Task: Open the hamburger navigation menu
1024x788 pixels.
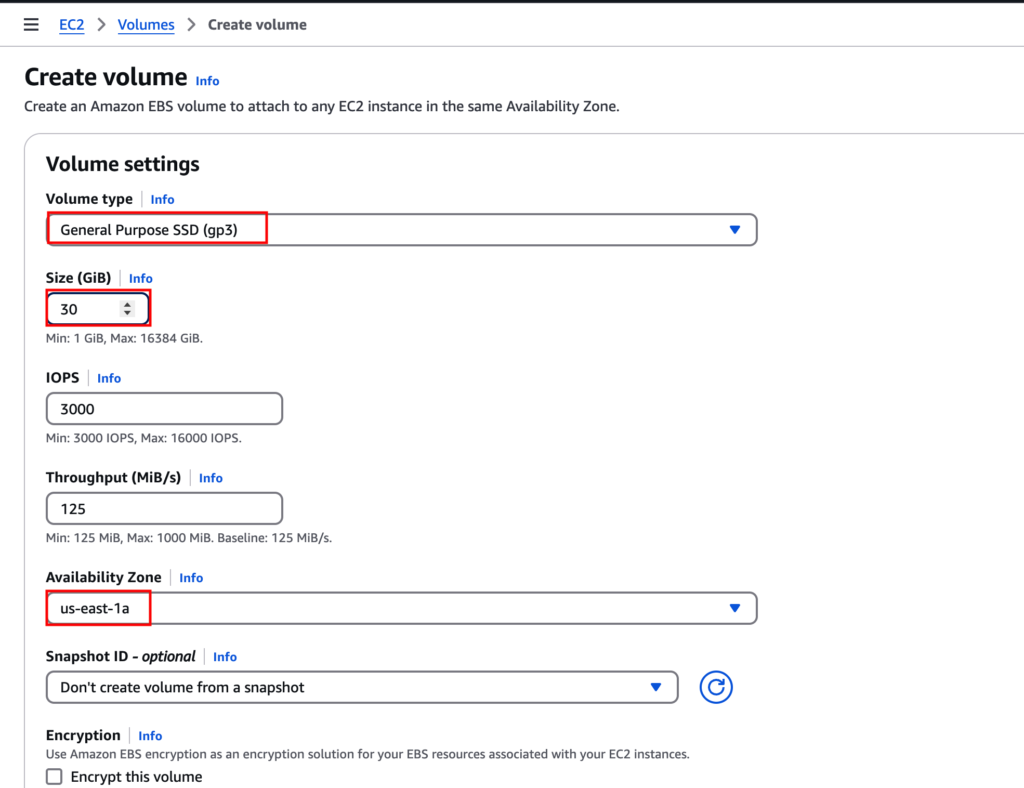Action: click(31, 25)
